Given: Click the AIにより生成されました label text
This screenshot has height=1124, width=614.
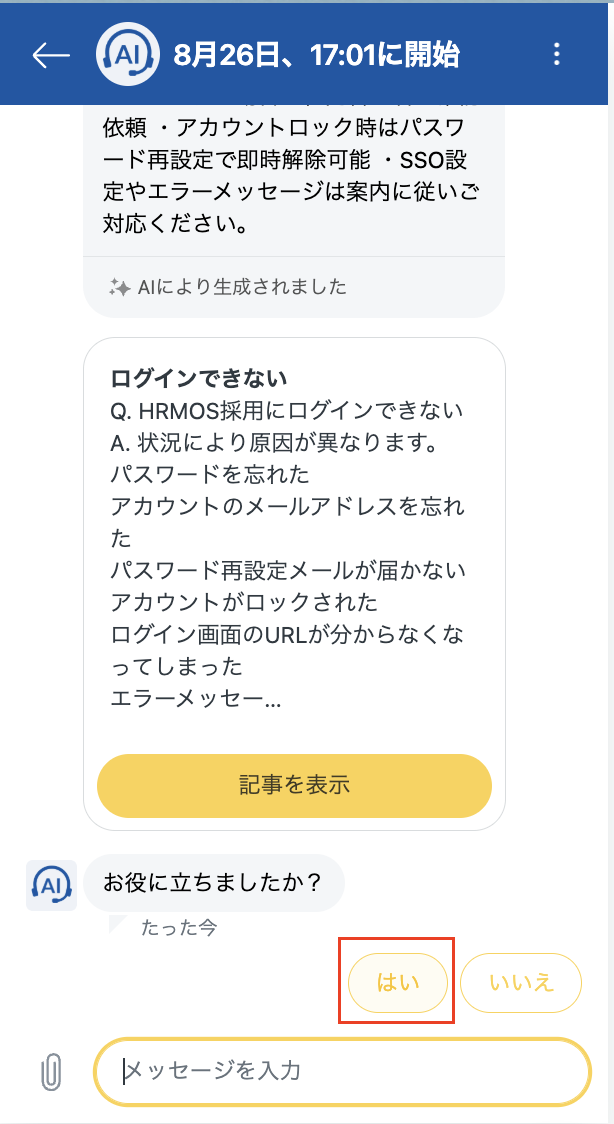Looking at the screenshot, I should pyautogui.click(x=242, y=287).
